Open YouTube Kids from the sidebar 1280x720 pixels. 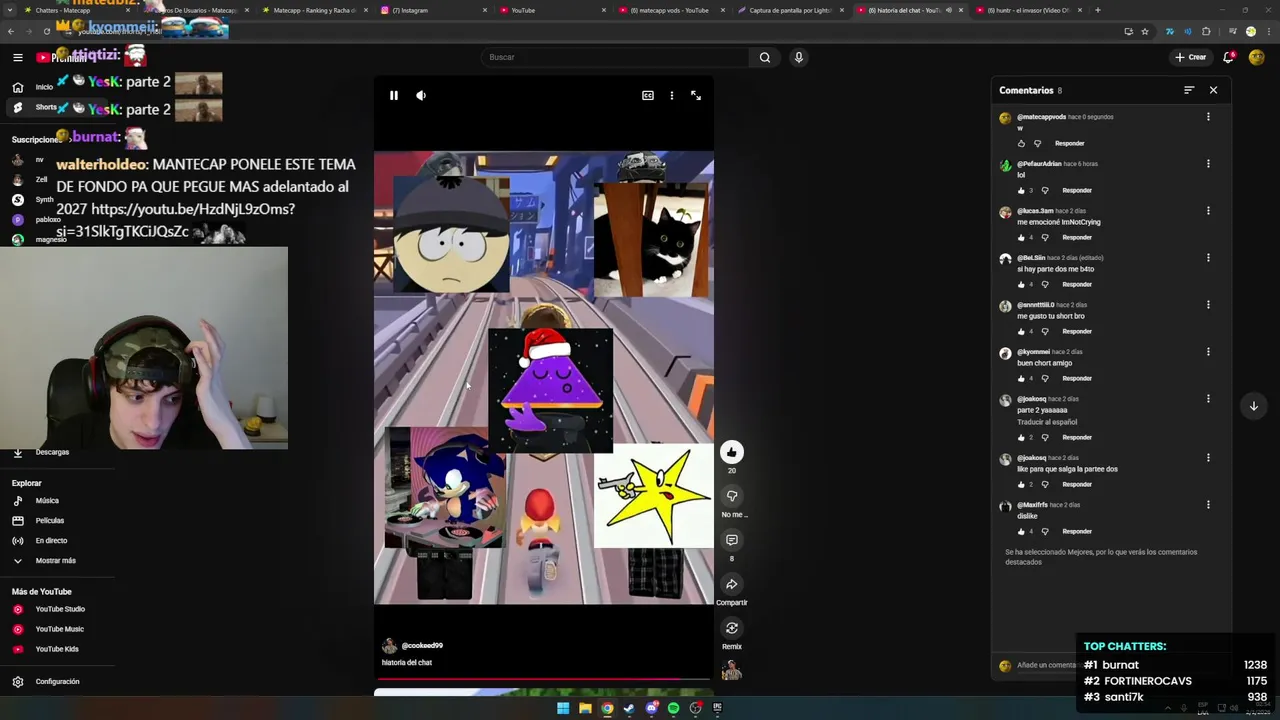pyautogui.click(x=56, y=649)
